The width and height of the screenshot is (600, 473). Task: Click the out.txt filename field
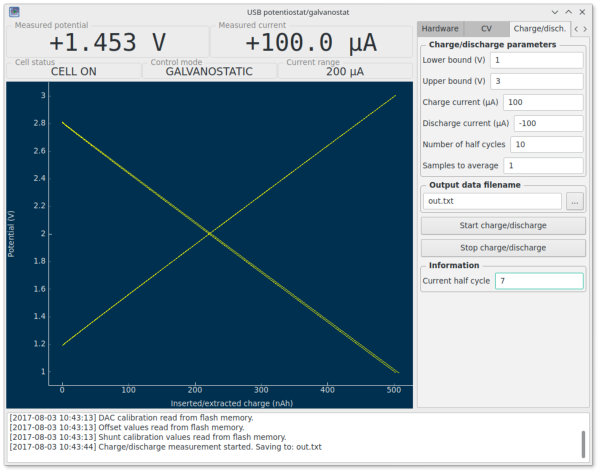(x=492, y=201)
